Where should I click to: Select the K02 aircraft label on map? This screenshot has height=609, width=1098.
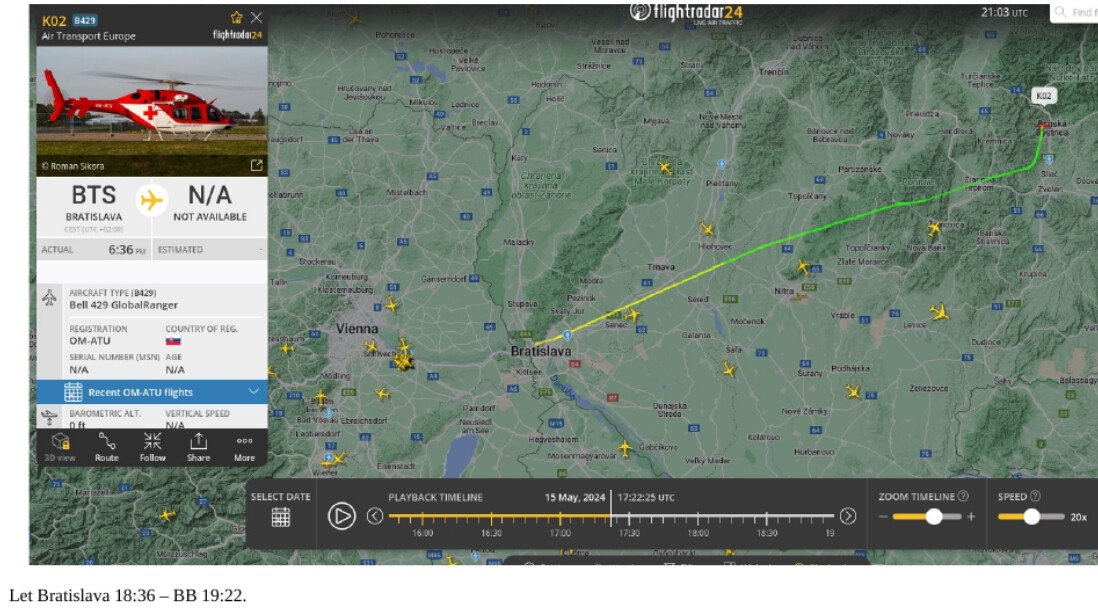coord(1043,96)
